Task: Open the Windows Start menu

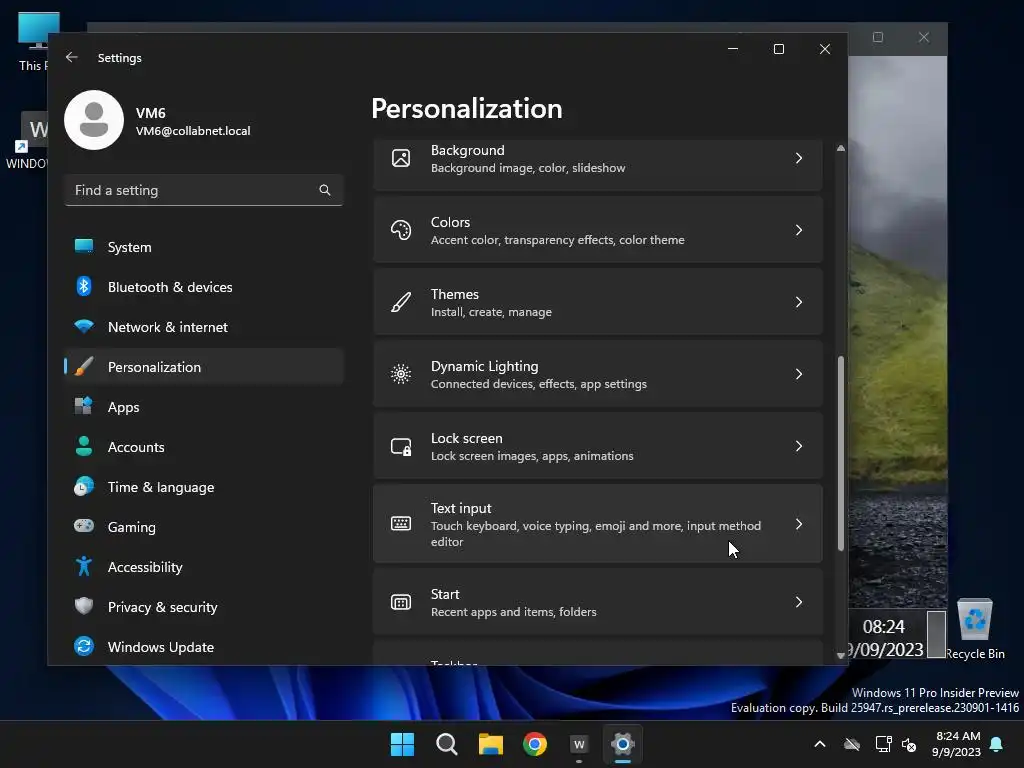Action: 402,744
